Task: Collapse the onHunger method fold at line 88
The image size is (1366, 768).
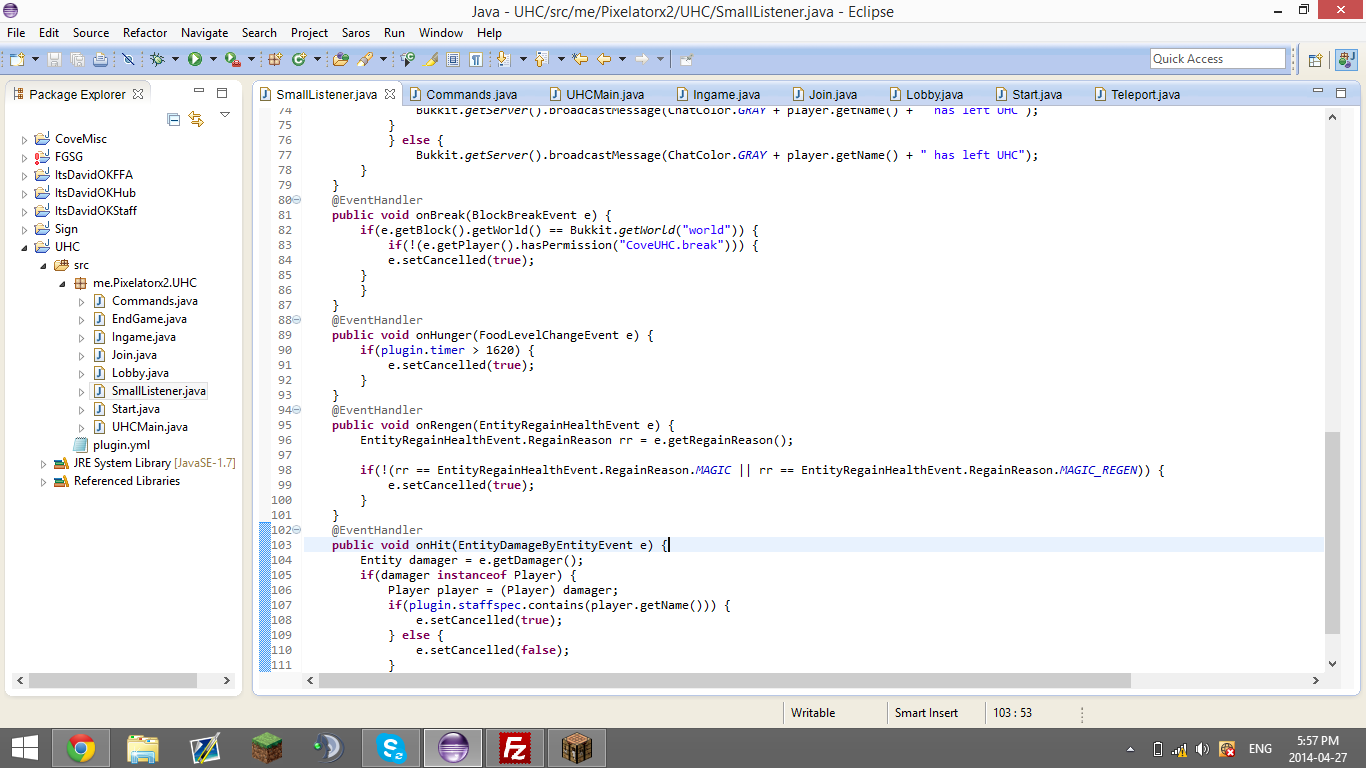Action: click(297, 320)
